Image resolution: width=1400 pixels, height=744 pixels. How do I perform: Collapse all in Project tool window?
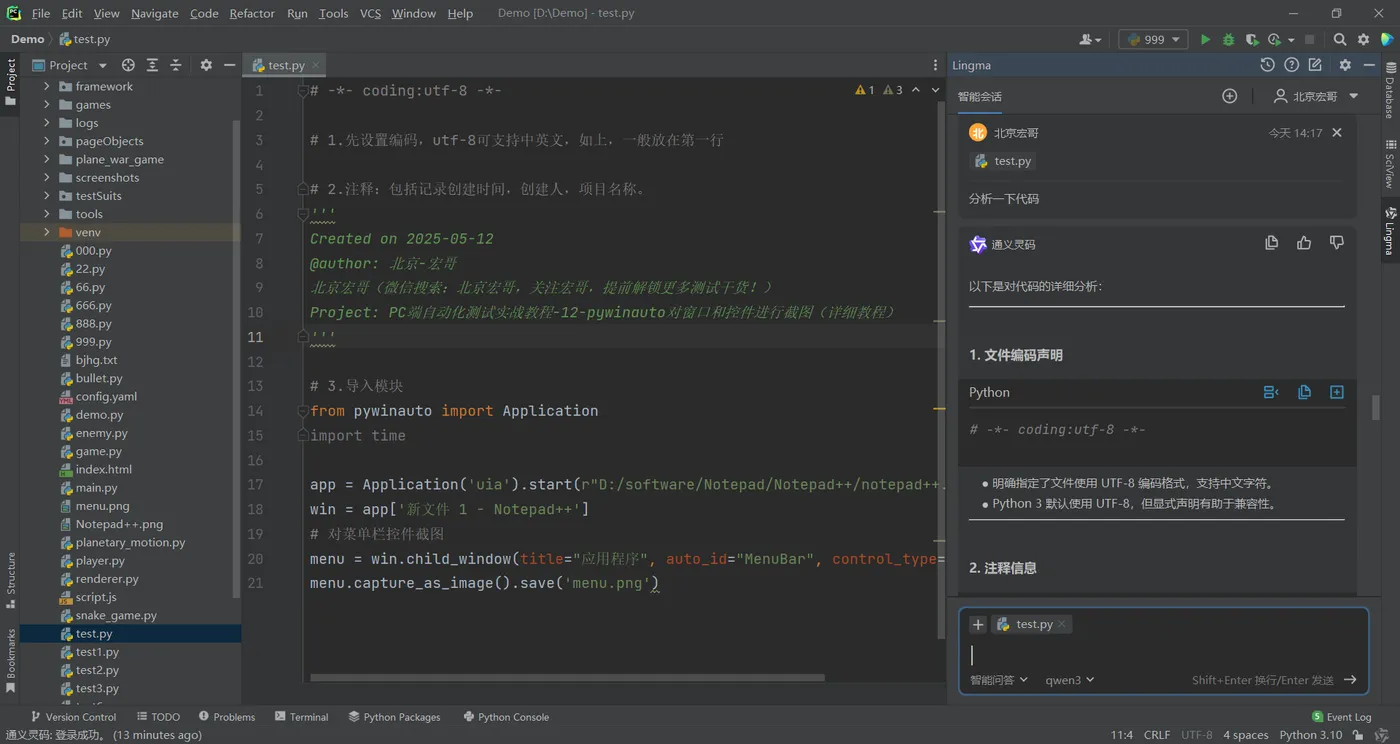176,65
